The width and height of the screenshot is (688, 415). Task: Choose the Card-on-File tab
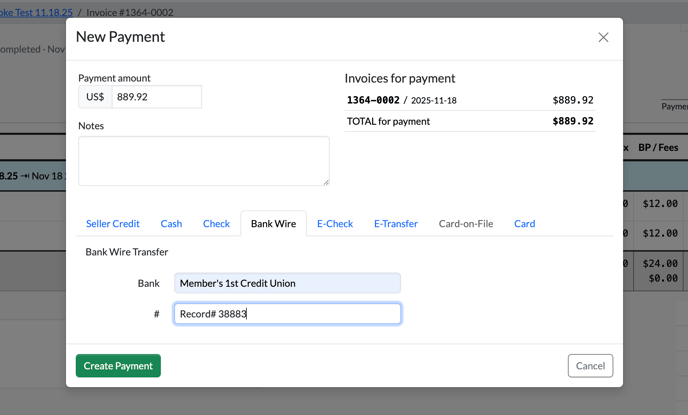tap(466, 224)
